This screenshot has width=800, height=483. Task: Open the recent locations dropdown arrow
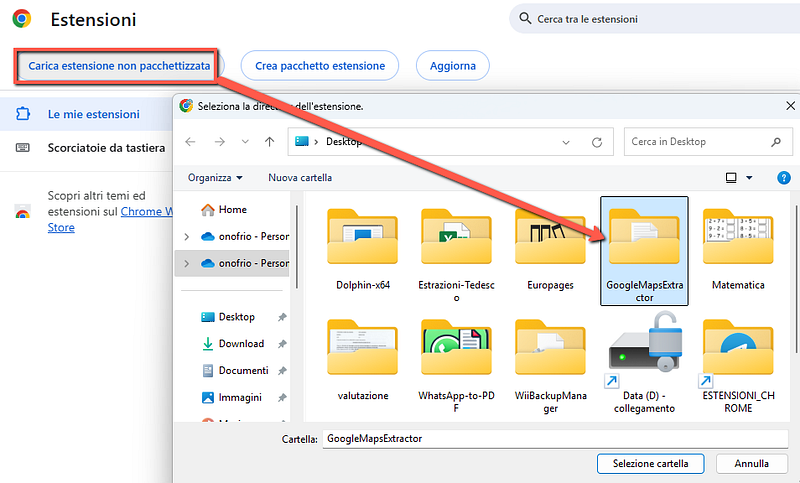tap(245, 142)
